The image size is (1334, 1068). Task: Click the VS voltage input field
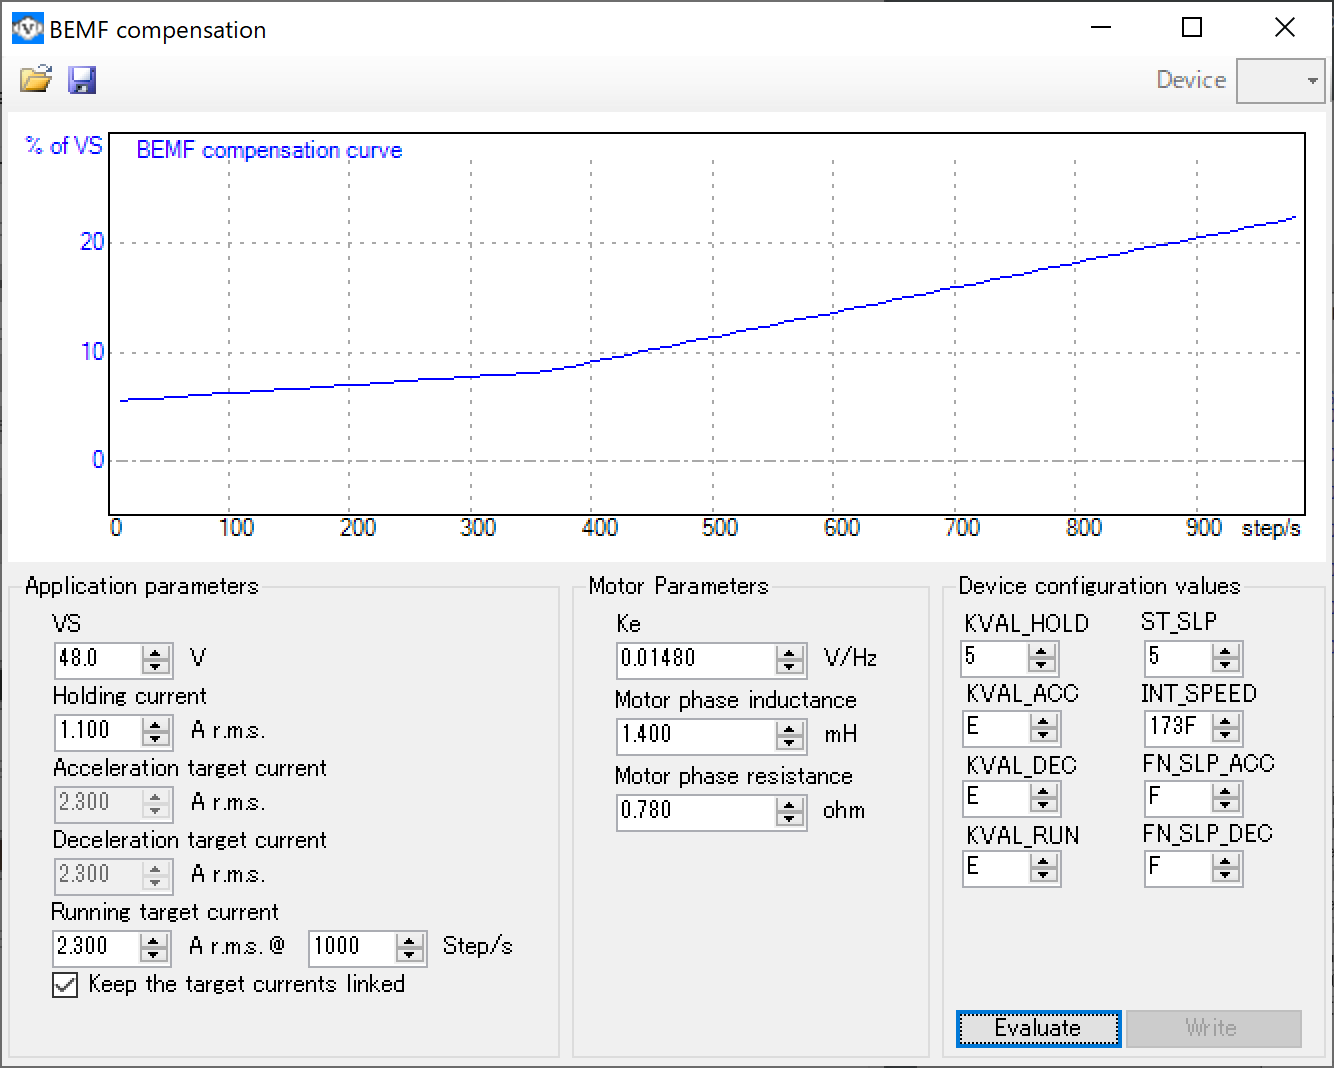98,659
